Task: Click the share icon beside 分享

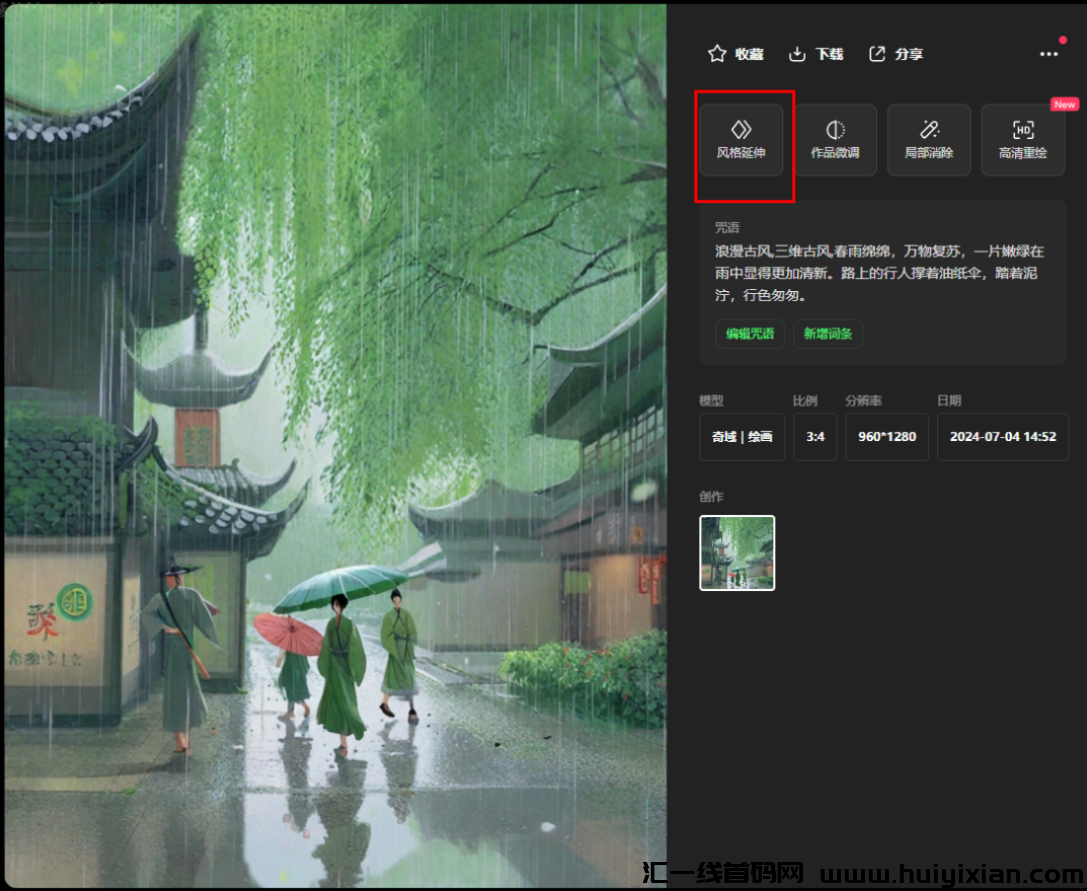Action: [877, 54]
